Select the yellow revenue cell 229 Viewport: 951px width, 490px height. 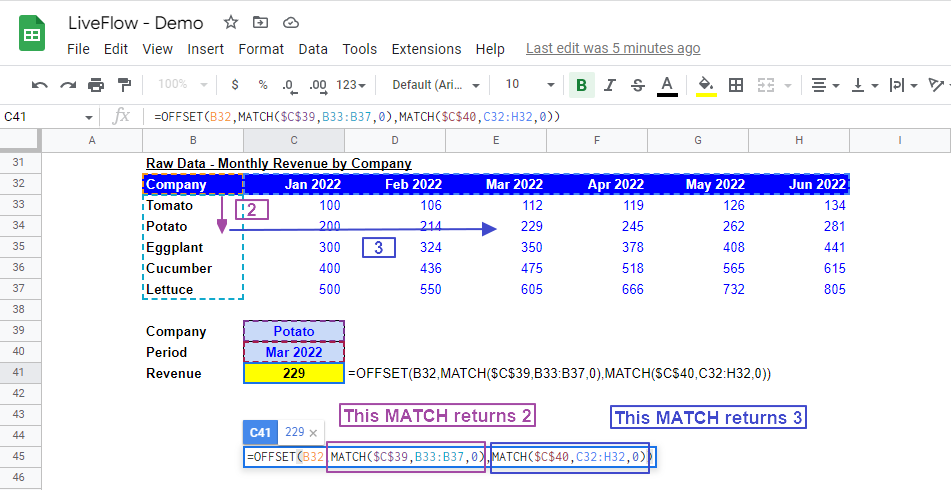[294, 373]
